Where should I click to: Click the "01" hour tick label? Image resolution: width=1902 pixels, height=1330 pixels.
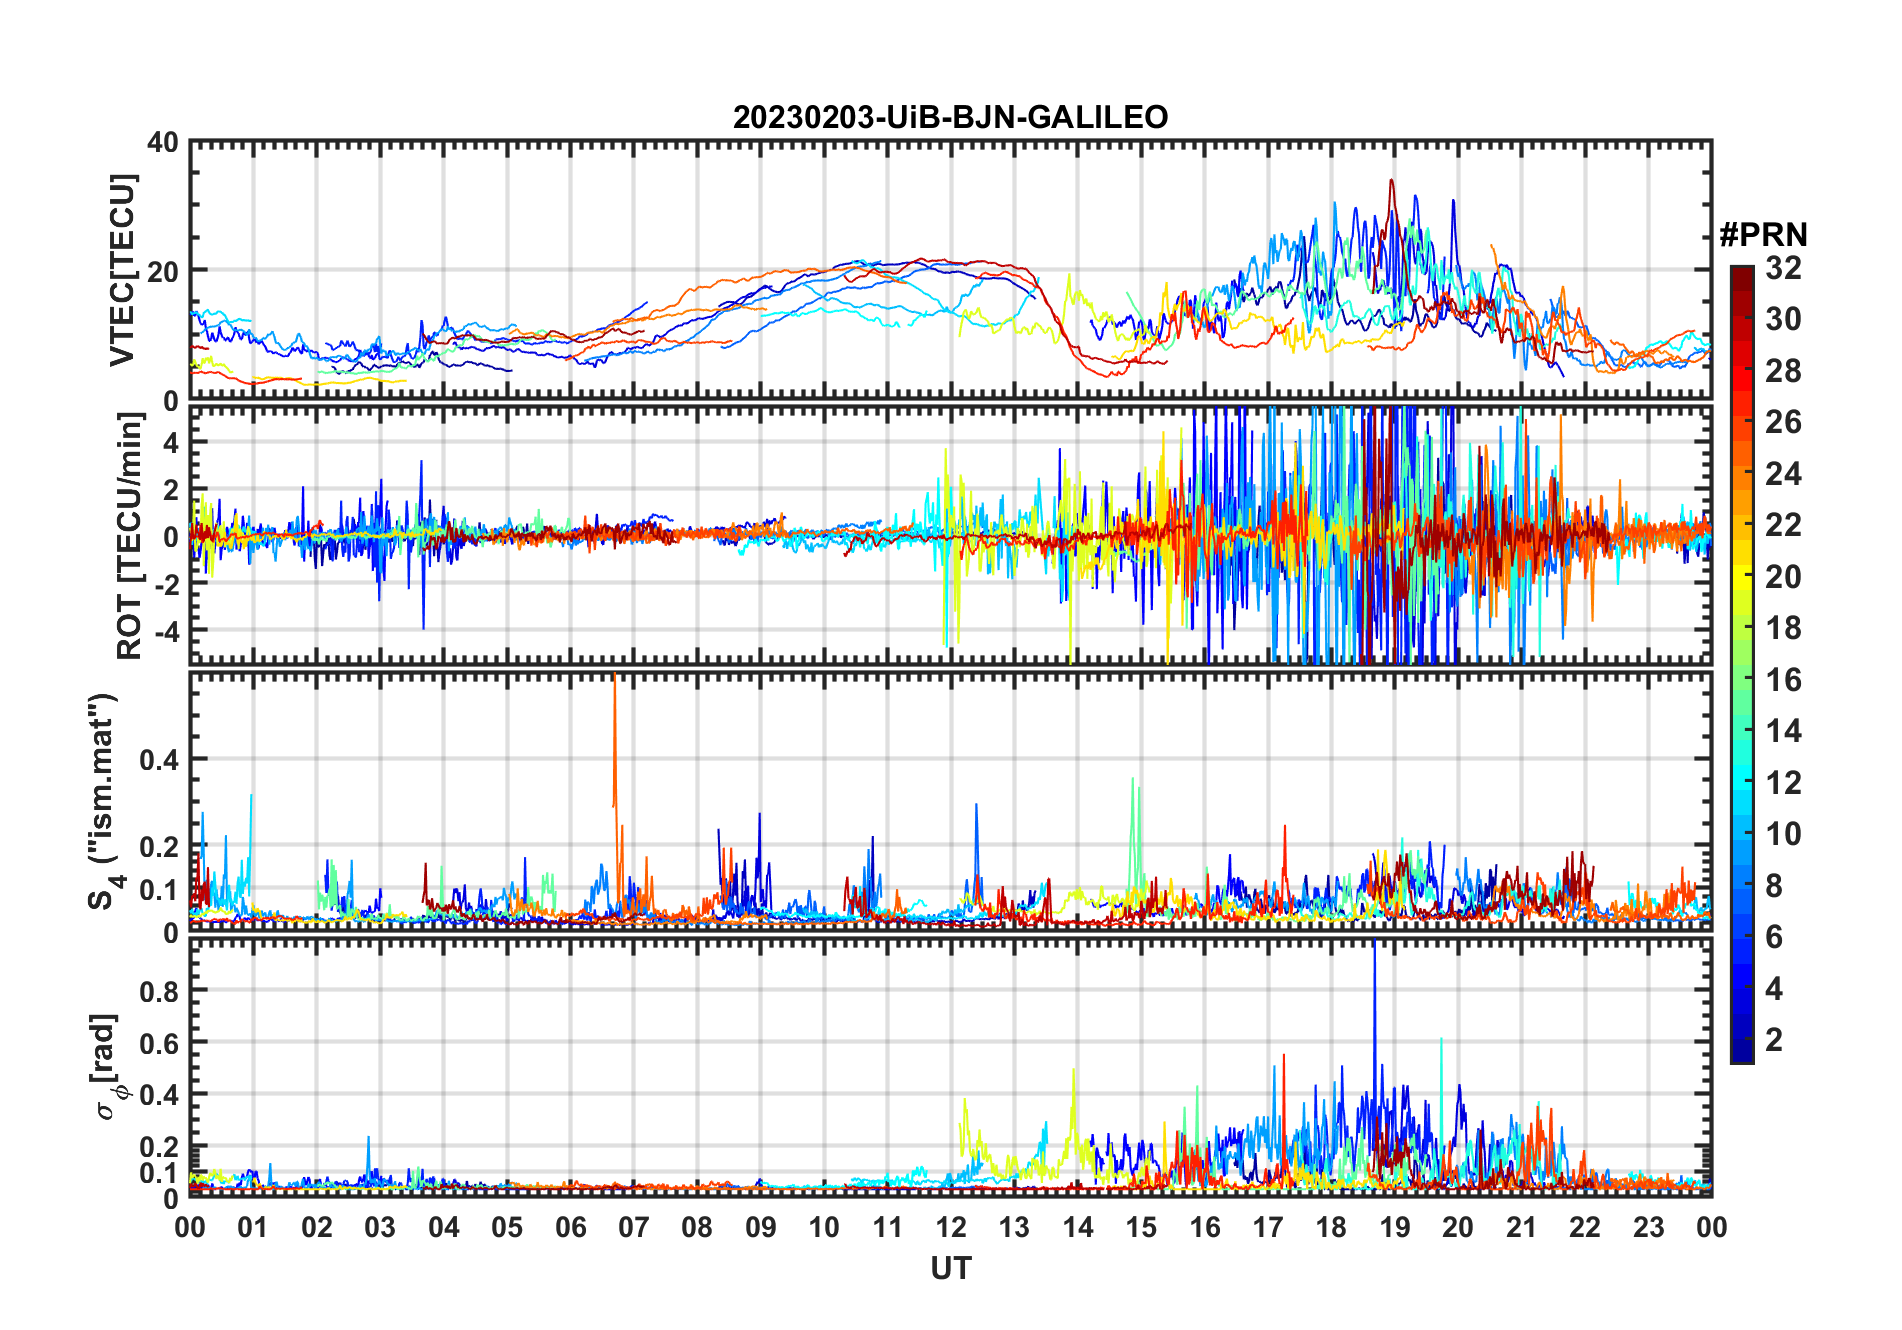253,1227
